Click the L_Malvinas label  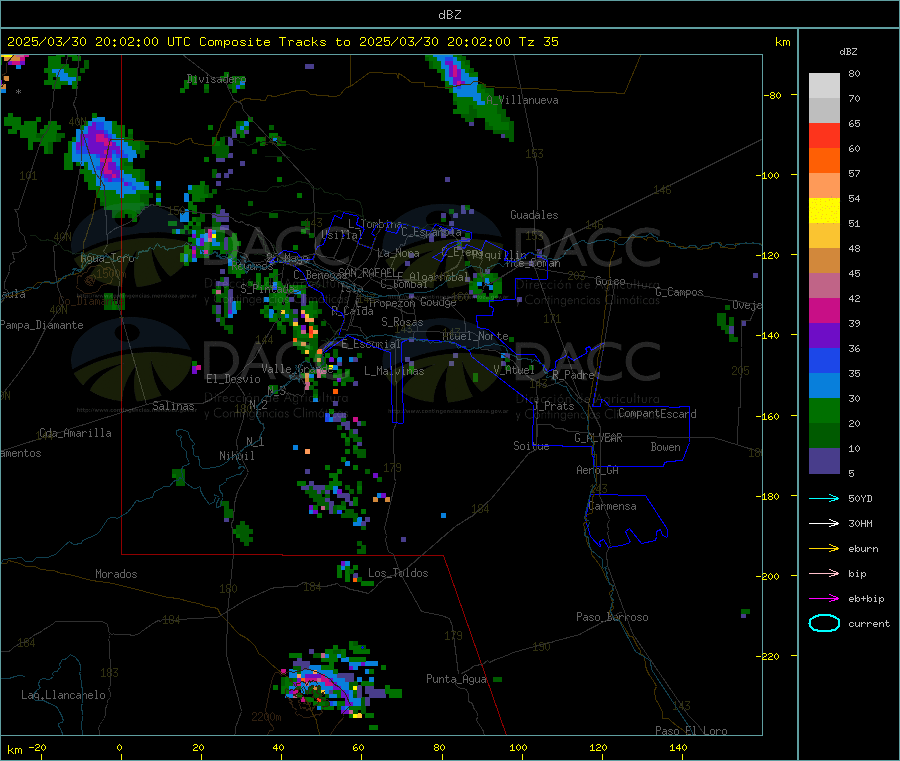(394, 371)
